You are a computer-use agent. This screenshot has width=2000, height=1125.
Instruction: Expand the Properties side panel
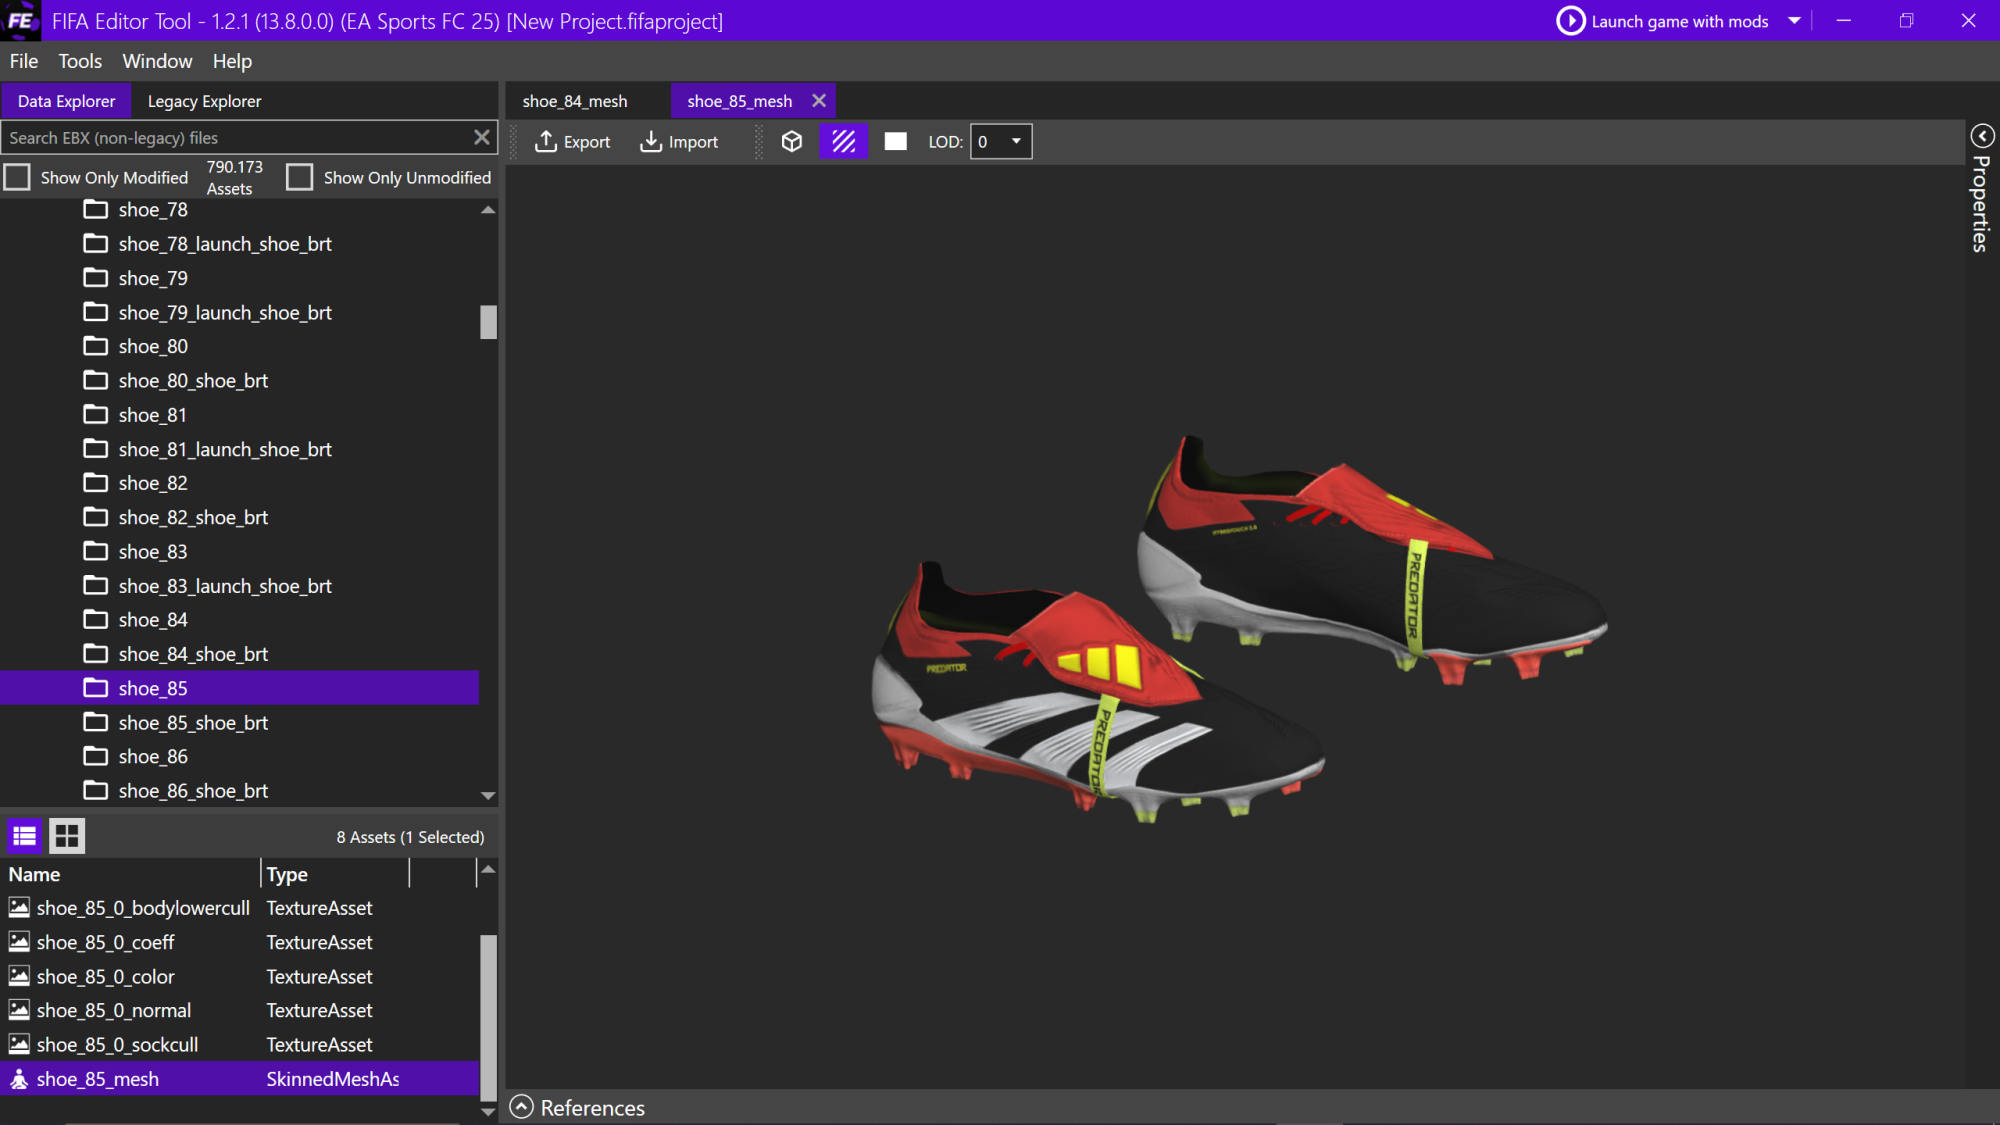[x=1982, y=136]
